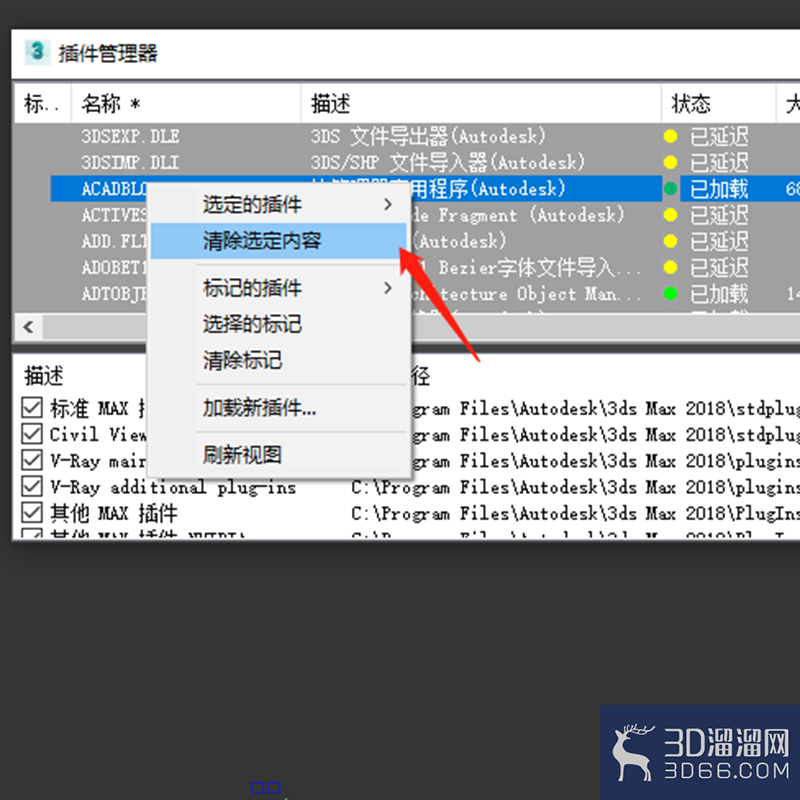The width and height of the screenshot is (800, 800).
Task: Click 清除标记 in the context menu
Action: [279, 360]
